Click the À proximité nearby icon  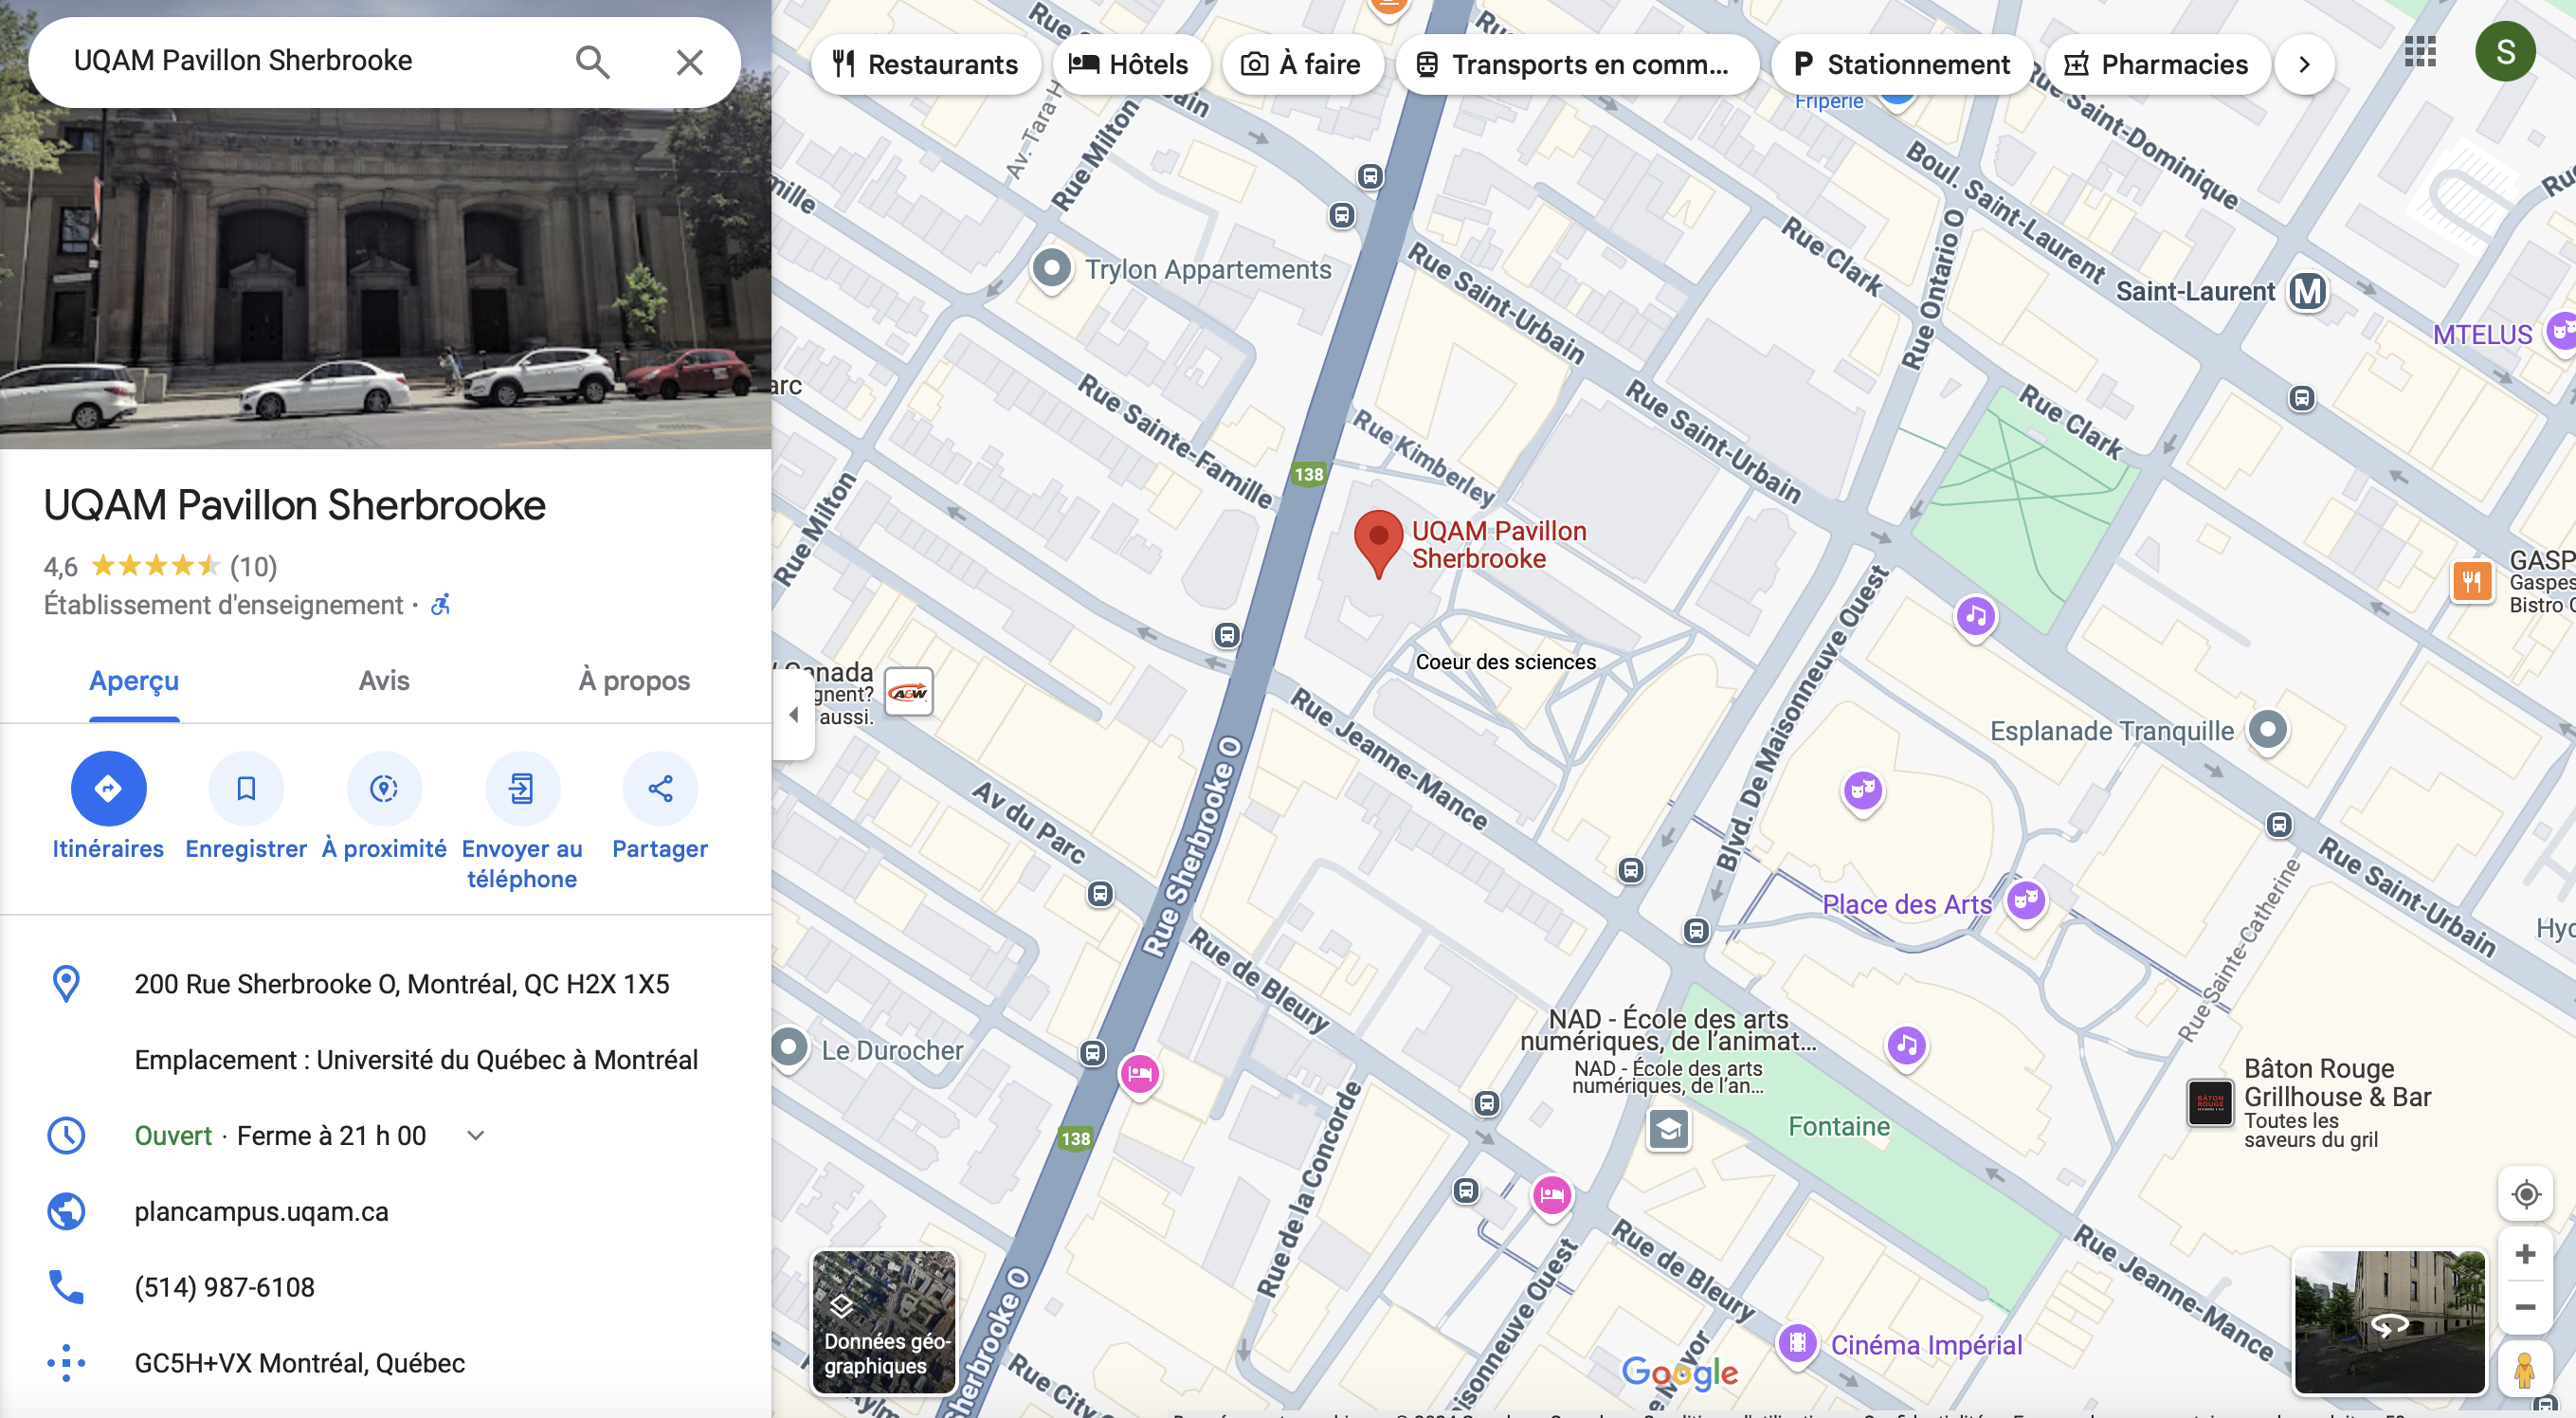pyautogui.click(x=384, y=788)
